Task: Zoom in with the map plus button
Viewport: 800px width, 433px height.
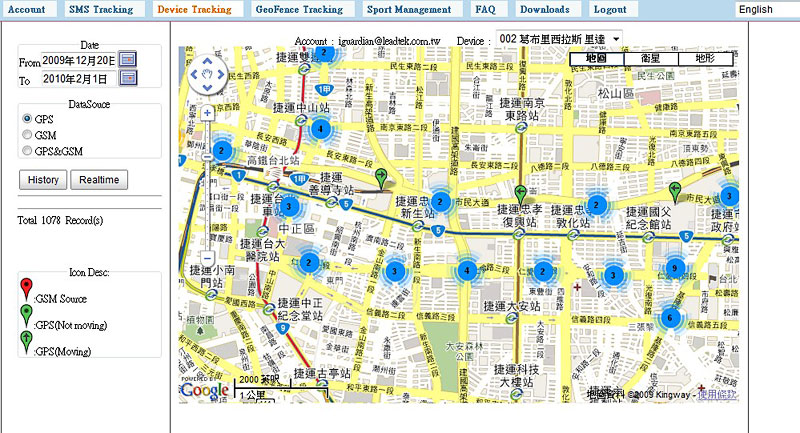Action: (207, 113)
